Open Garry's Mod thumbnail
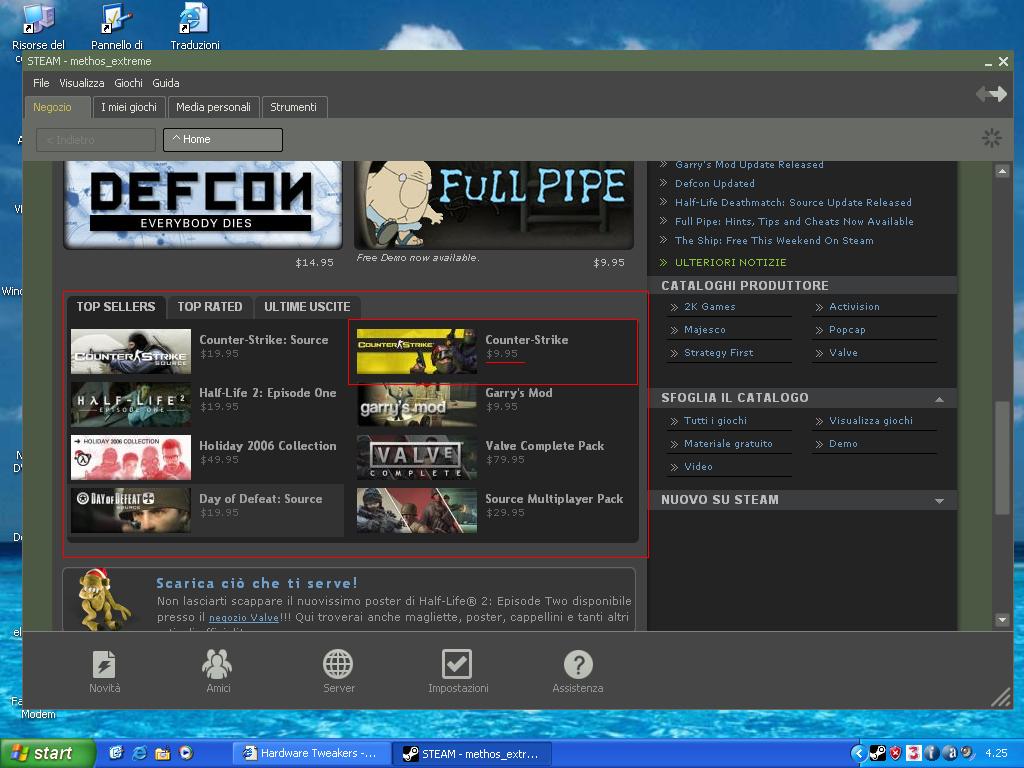 point(417,404)
